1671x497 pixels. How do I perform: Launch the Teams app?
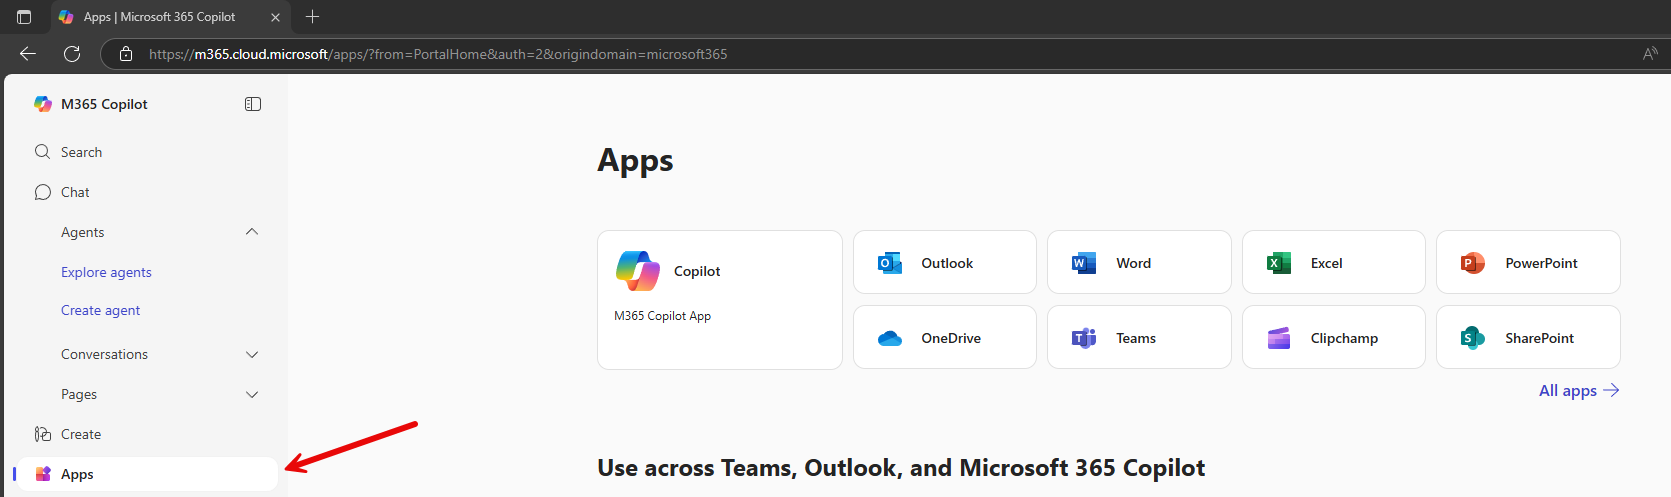1139,338
